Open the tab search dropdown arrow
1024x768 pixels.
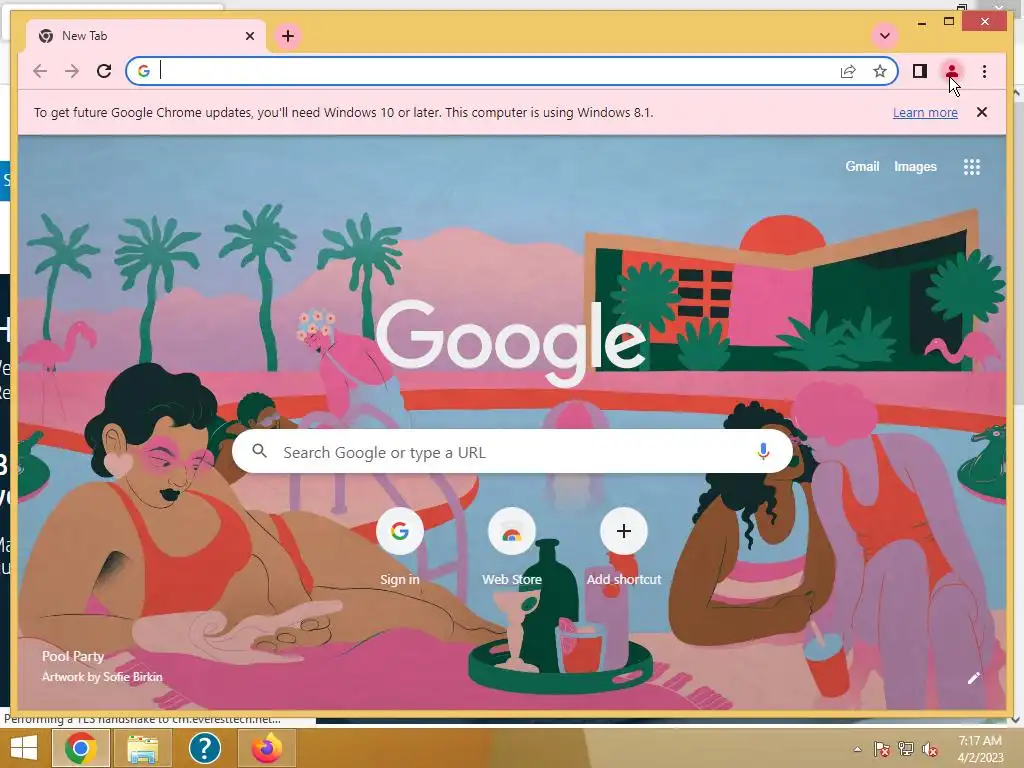click(x=885, y=36)
